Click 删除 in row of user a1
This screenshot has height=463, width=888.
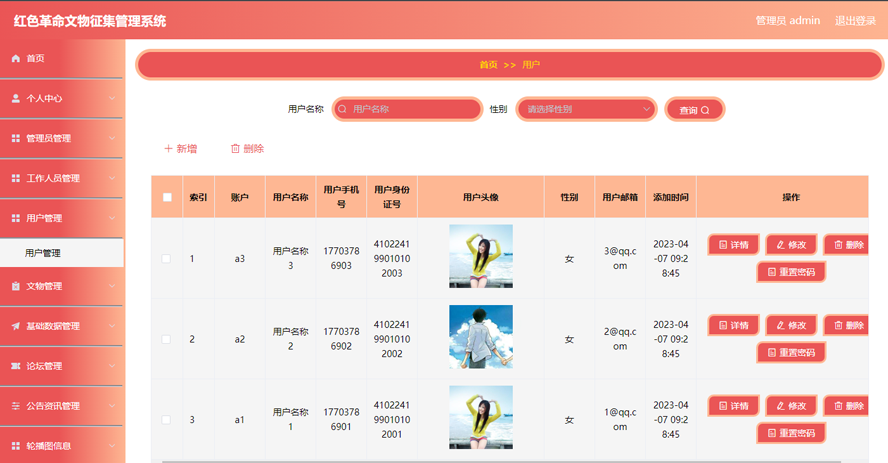(x=846, y=406)
